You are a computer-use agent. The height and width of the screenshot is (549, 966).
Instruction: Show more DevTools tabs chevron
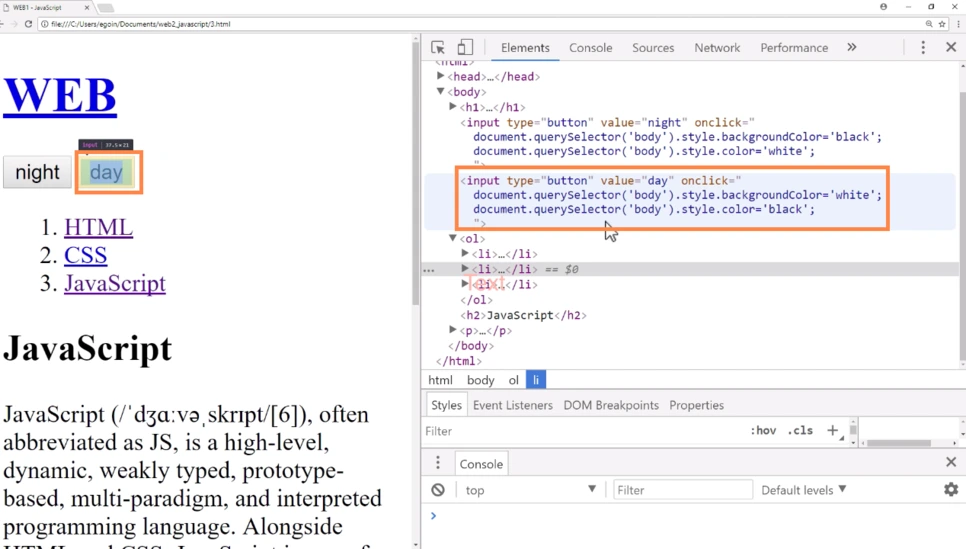coord(851,47)
